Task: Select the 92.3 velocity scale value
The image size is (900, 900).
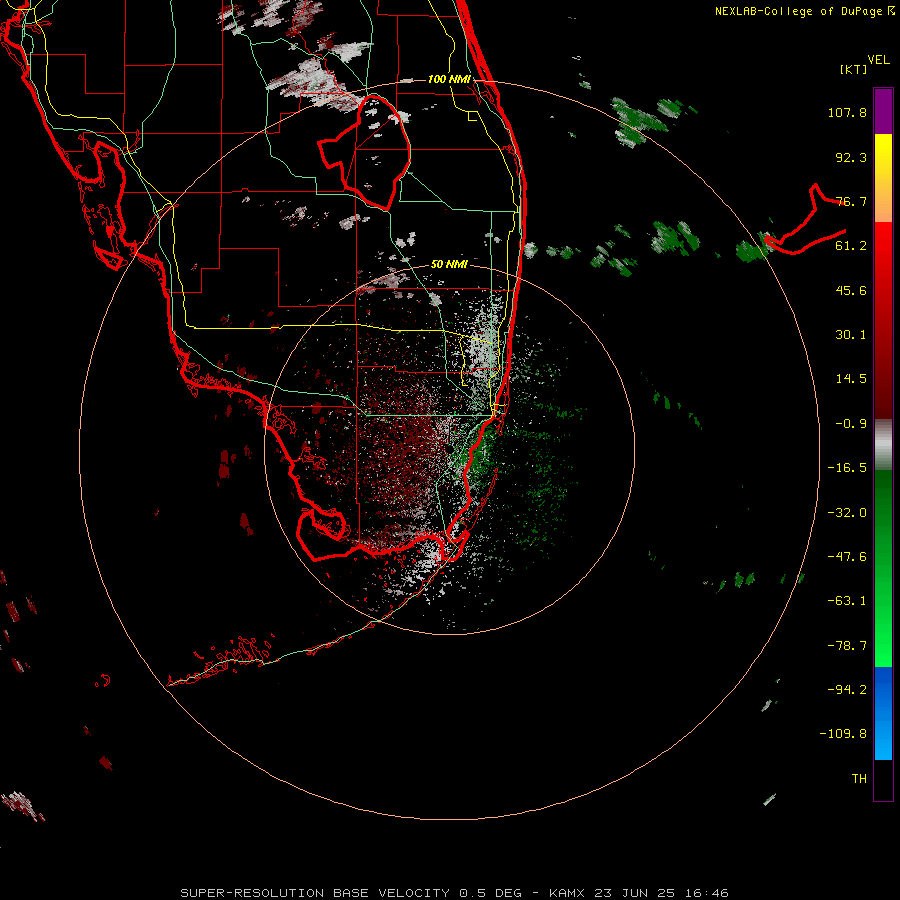Action: [851, 157]
